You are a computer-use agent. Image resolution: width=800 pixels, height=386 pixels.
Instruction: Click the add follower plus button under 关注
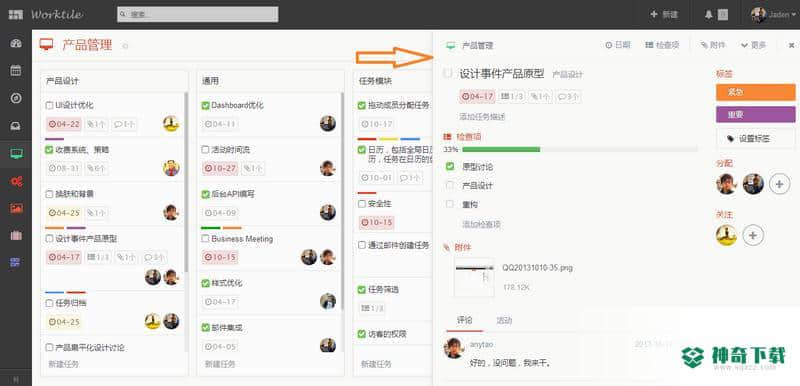pos(753,235)
